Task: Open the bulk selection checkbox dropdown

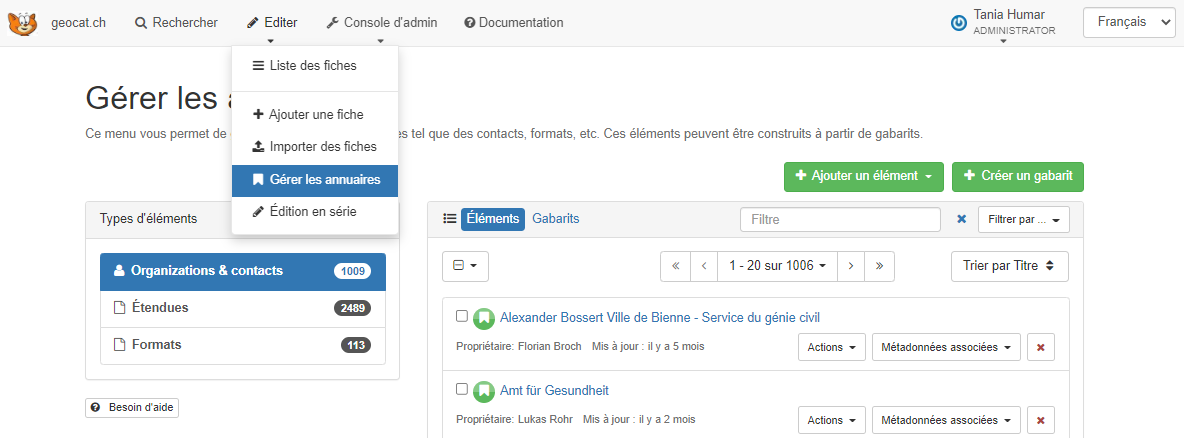Action: pos(465,266)
